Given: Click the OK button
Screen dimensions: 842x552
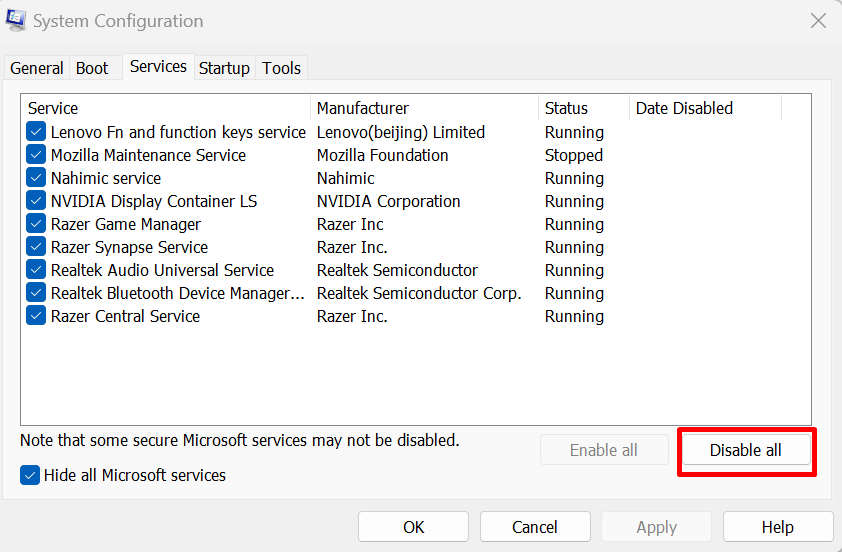Looking at the screenshot, I should click(414, 527).
